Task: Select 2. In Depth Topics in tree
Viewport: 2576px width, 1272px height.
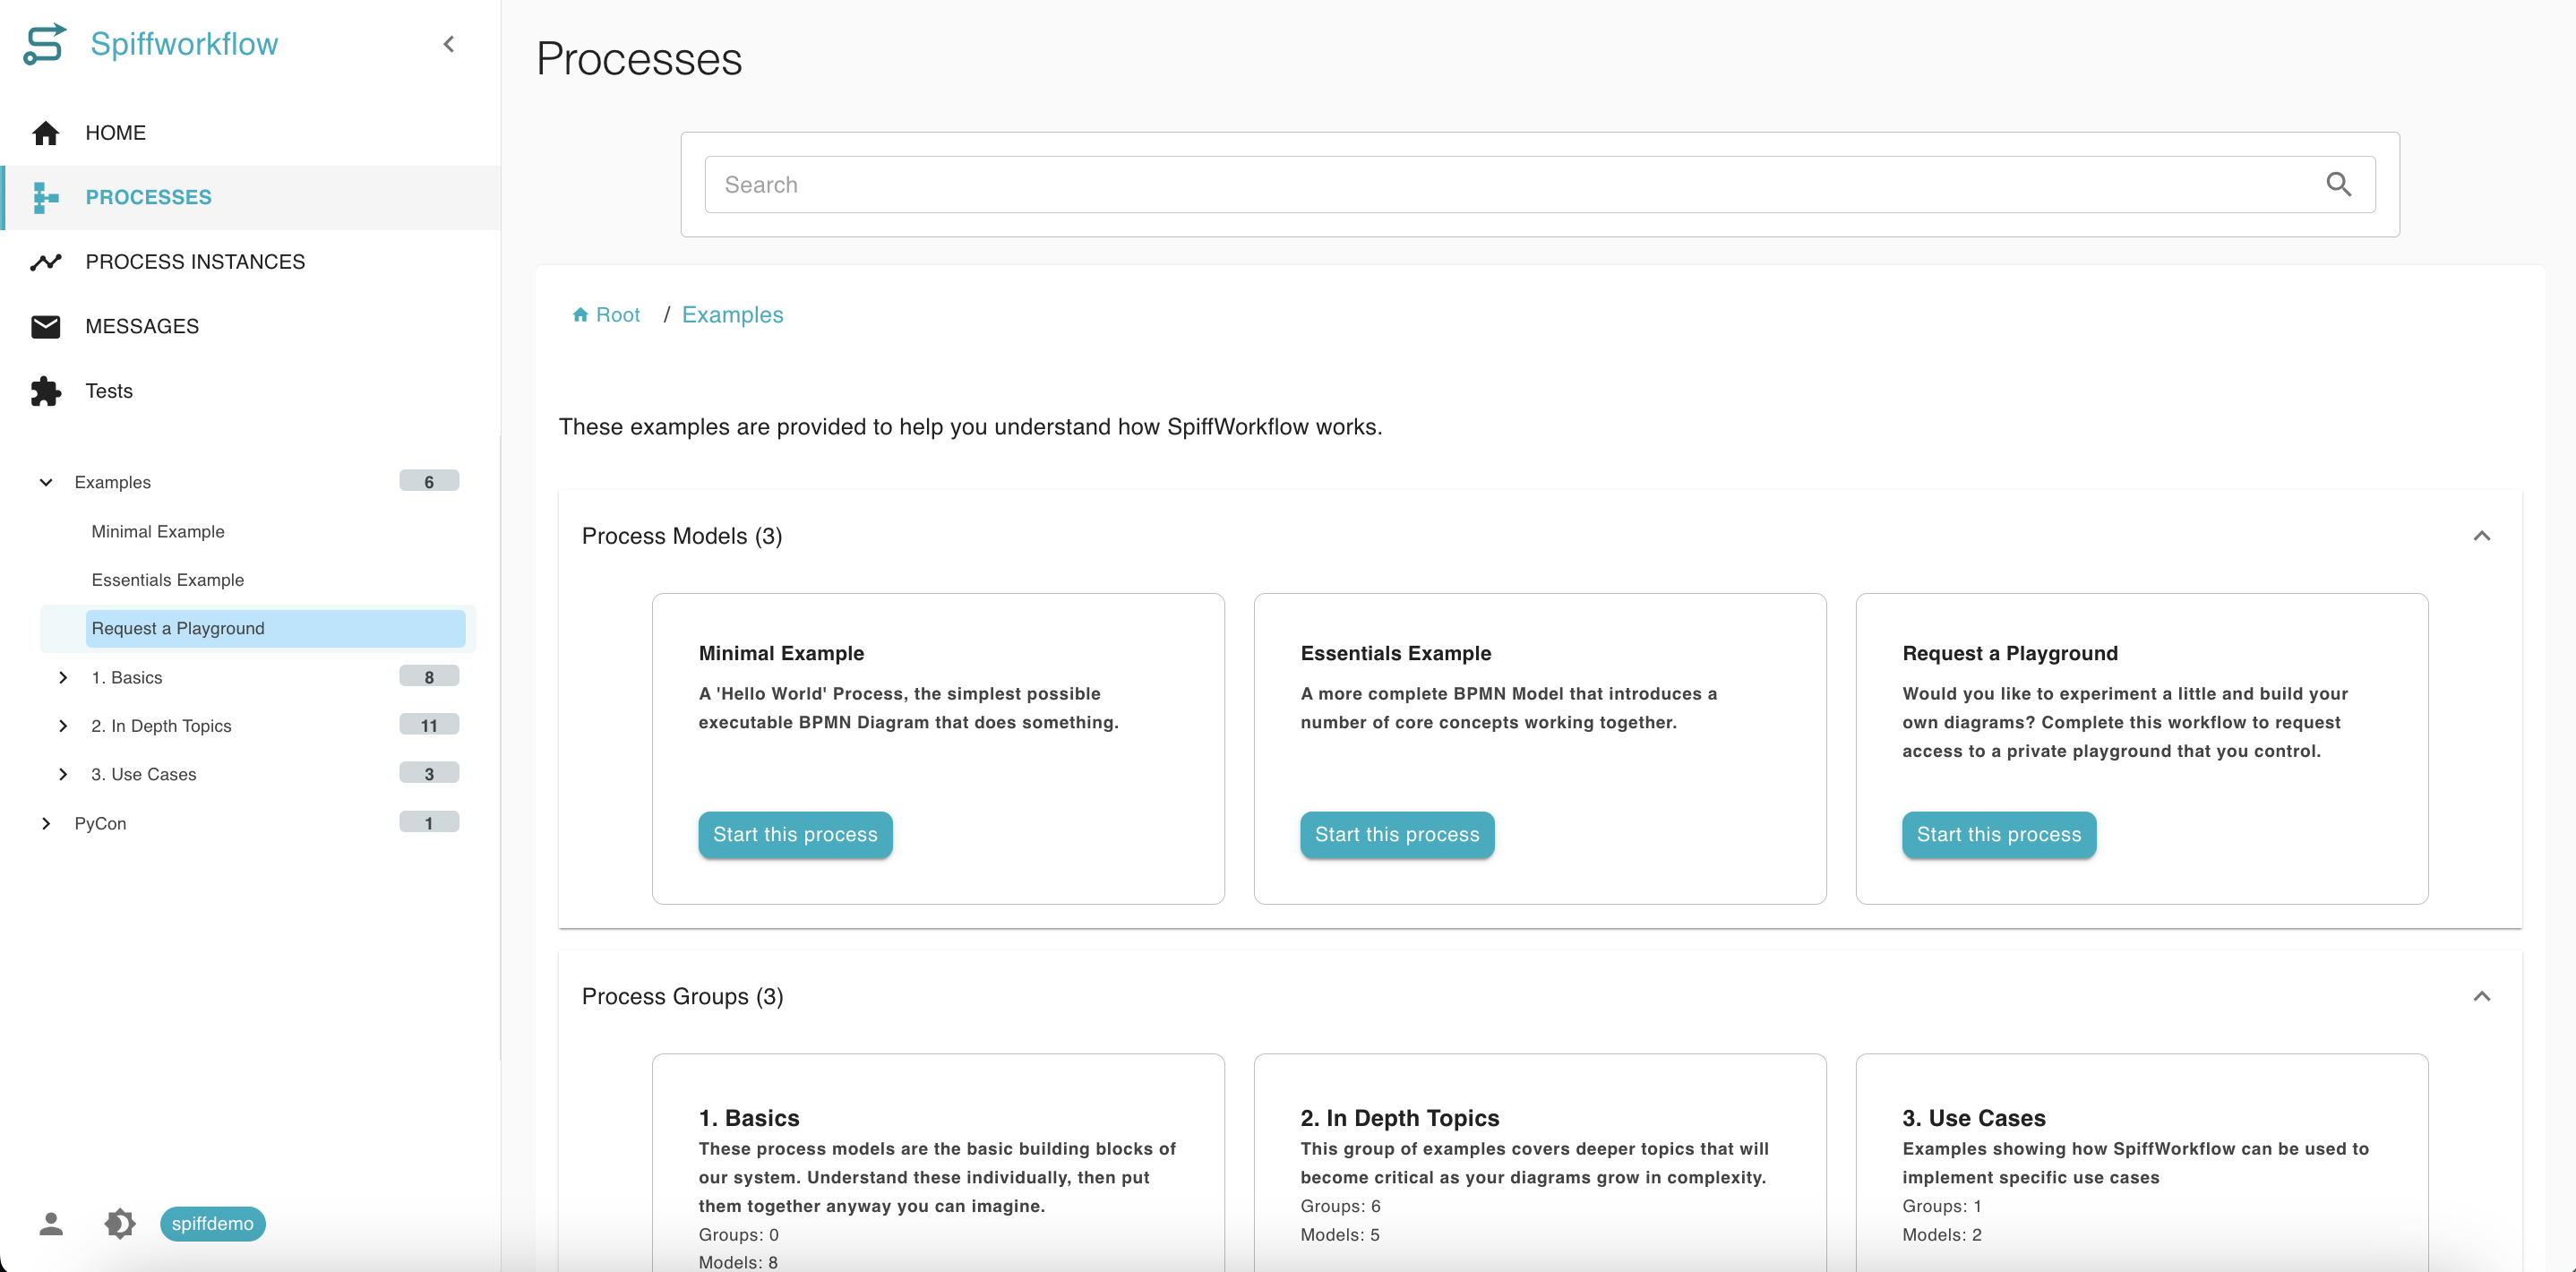Action: point(162,726)
